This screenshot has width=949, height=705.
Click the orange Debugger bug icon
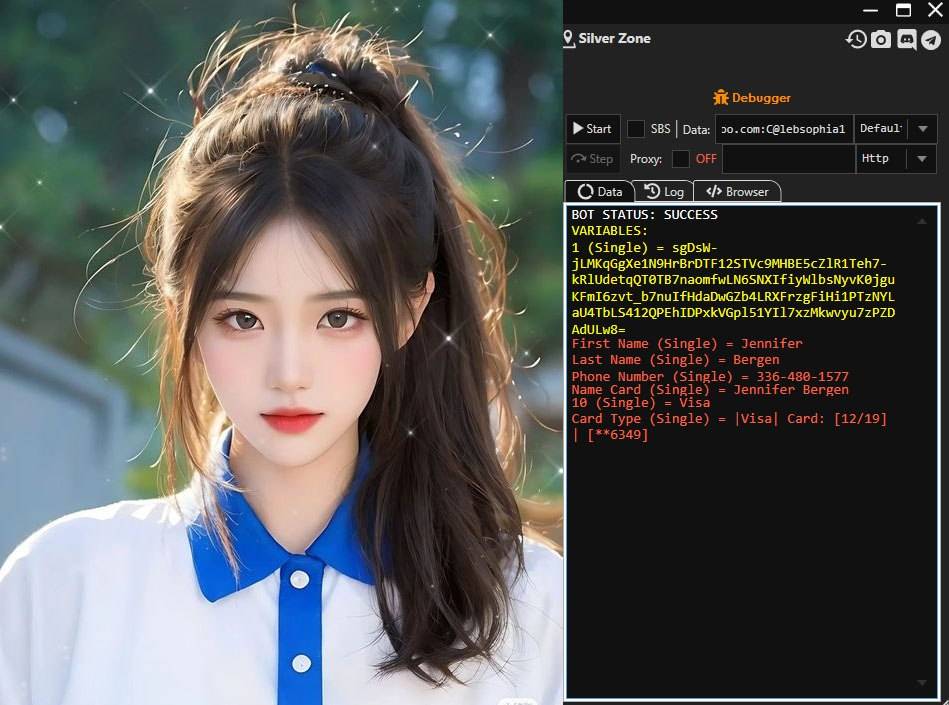click(720, 97)
